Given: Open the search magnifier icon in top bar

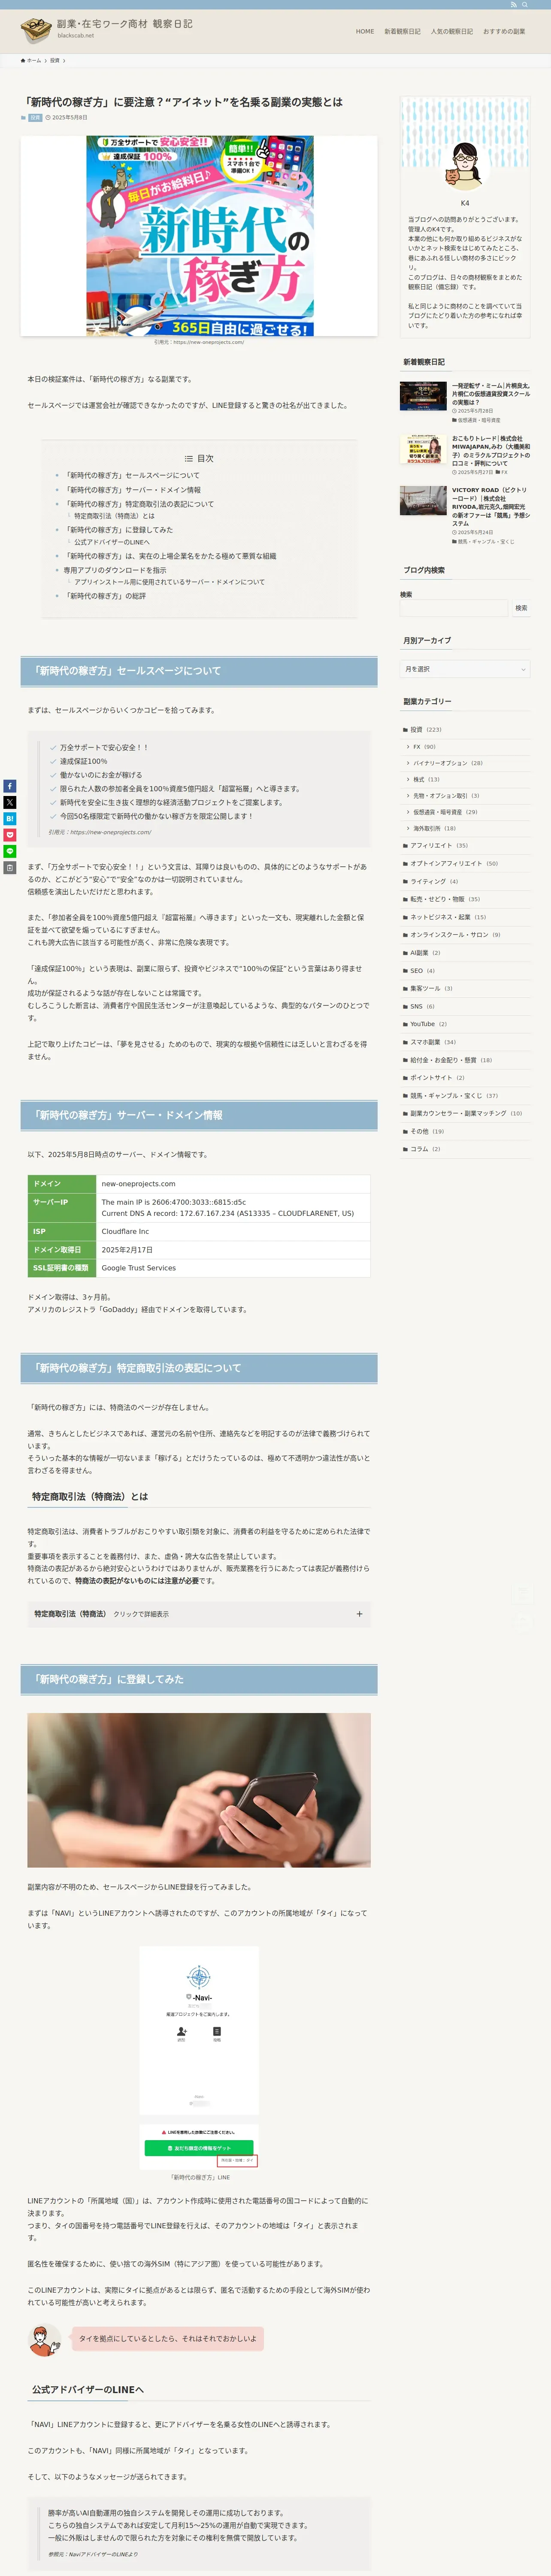Looking at the screenshot, I should pyautogui.click(x=525, y=5).
